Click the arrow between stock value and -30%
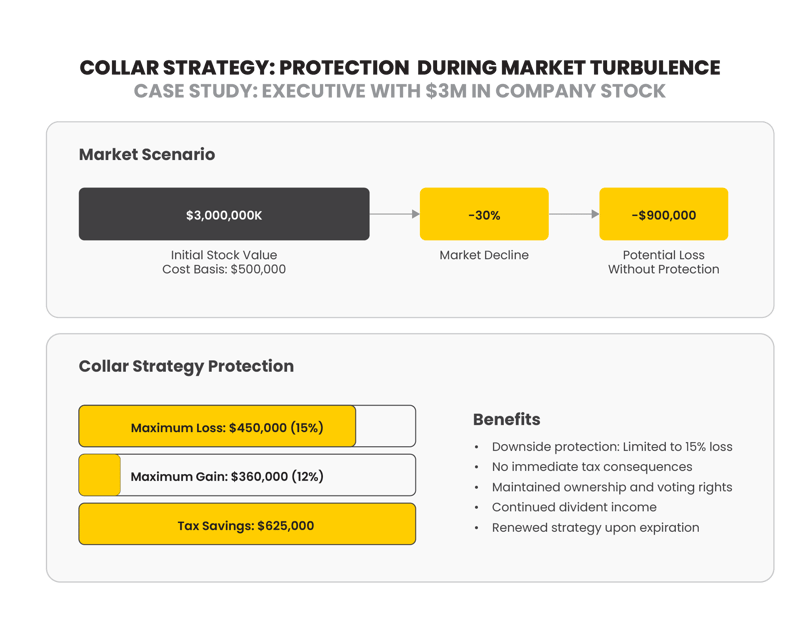 [x=394, y=214]
